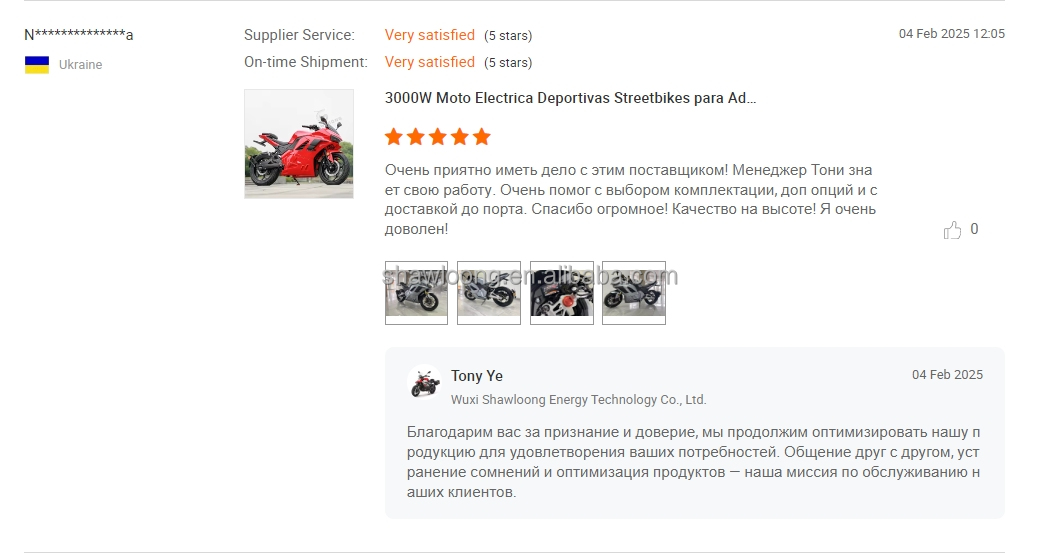Open the second review photo thumbnail

coord(489,293)
